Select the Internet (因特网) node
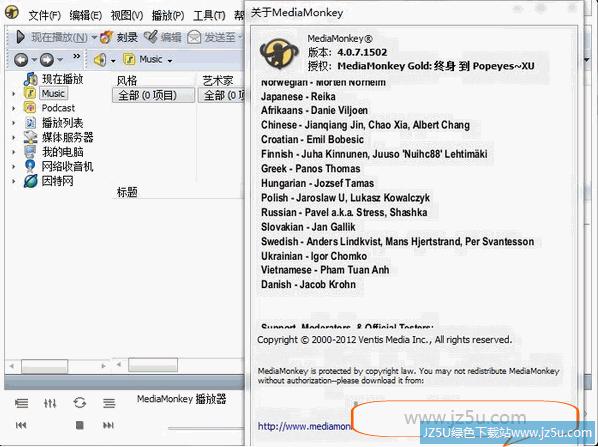Screen dimensions: 598x447 [57, 181]
